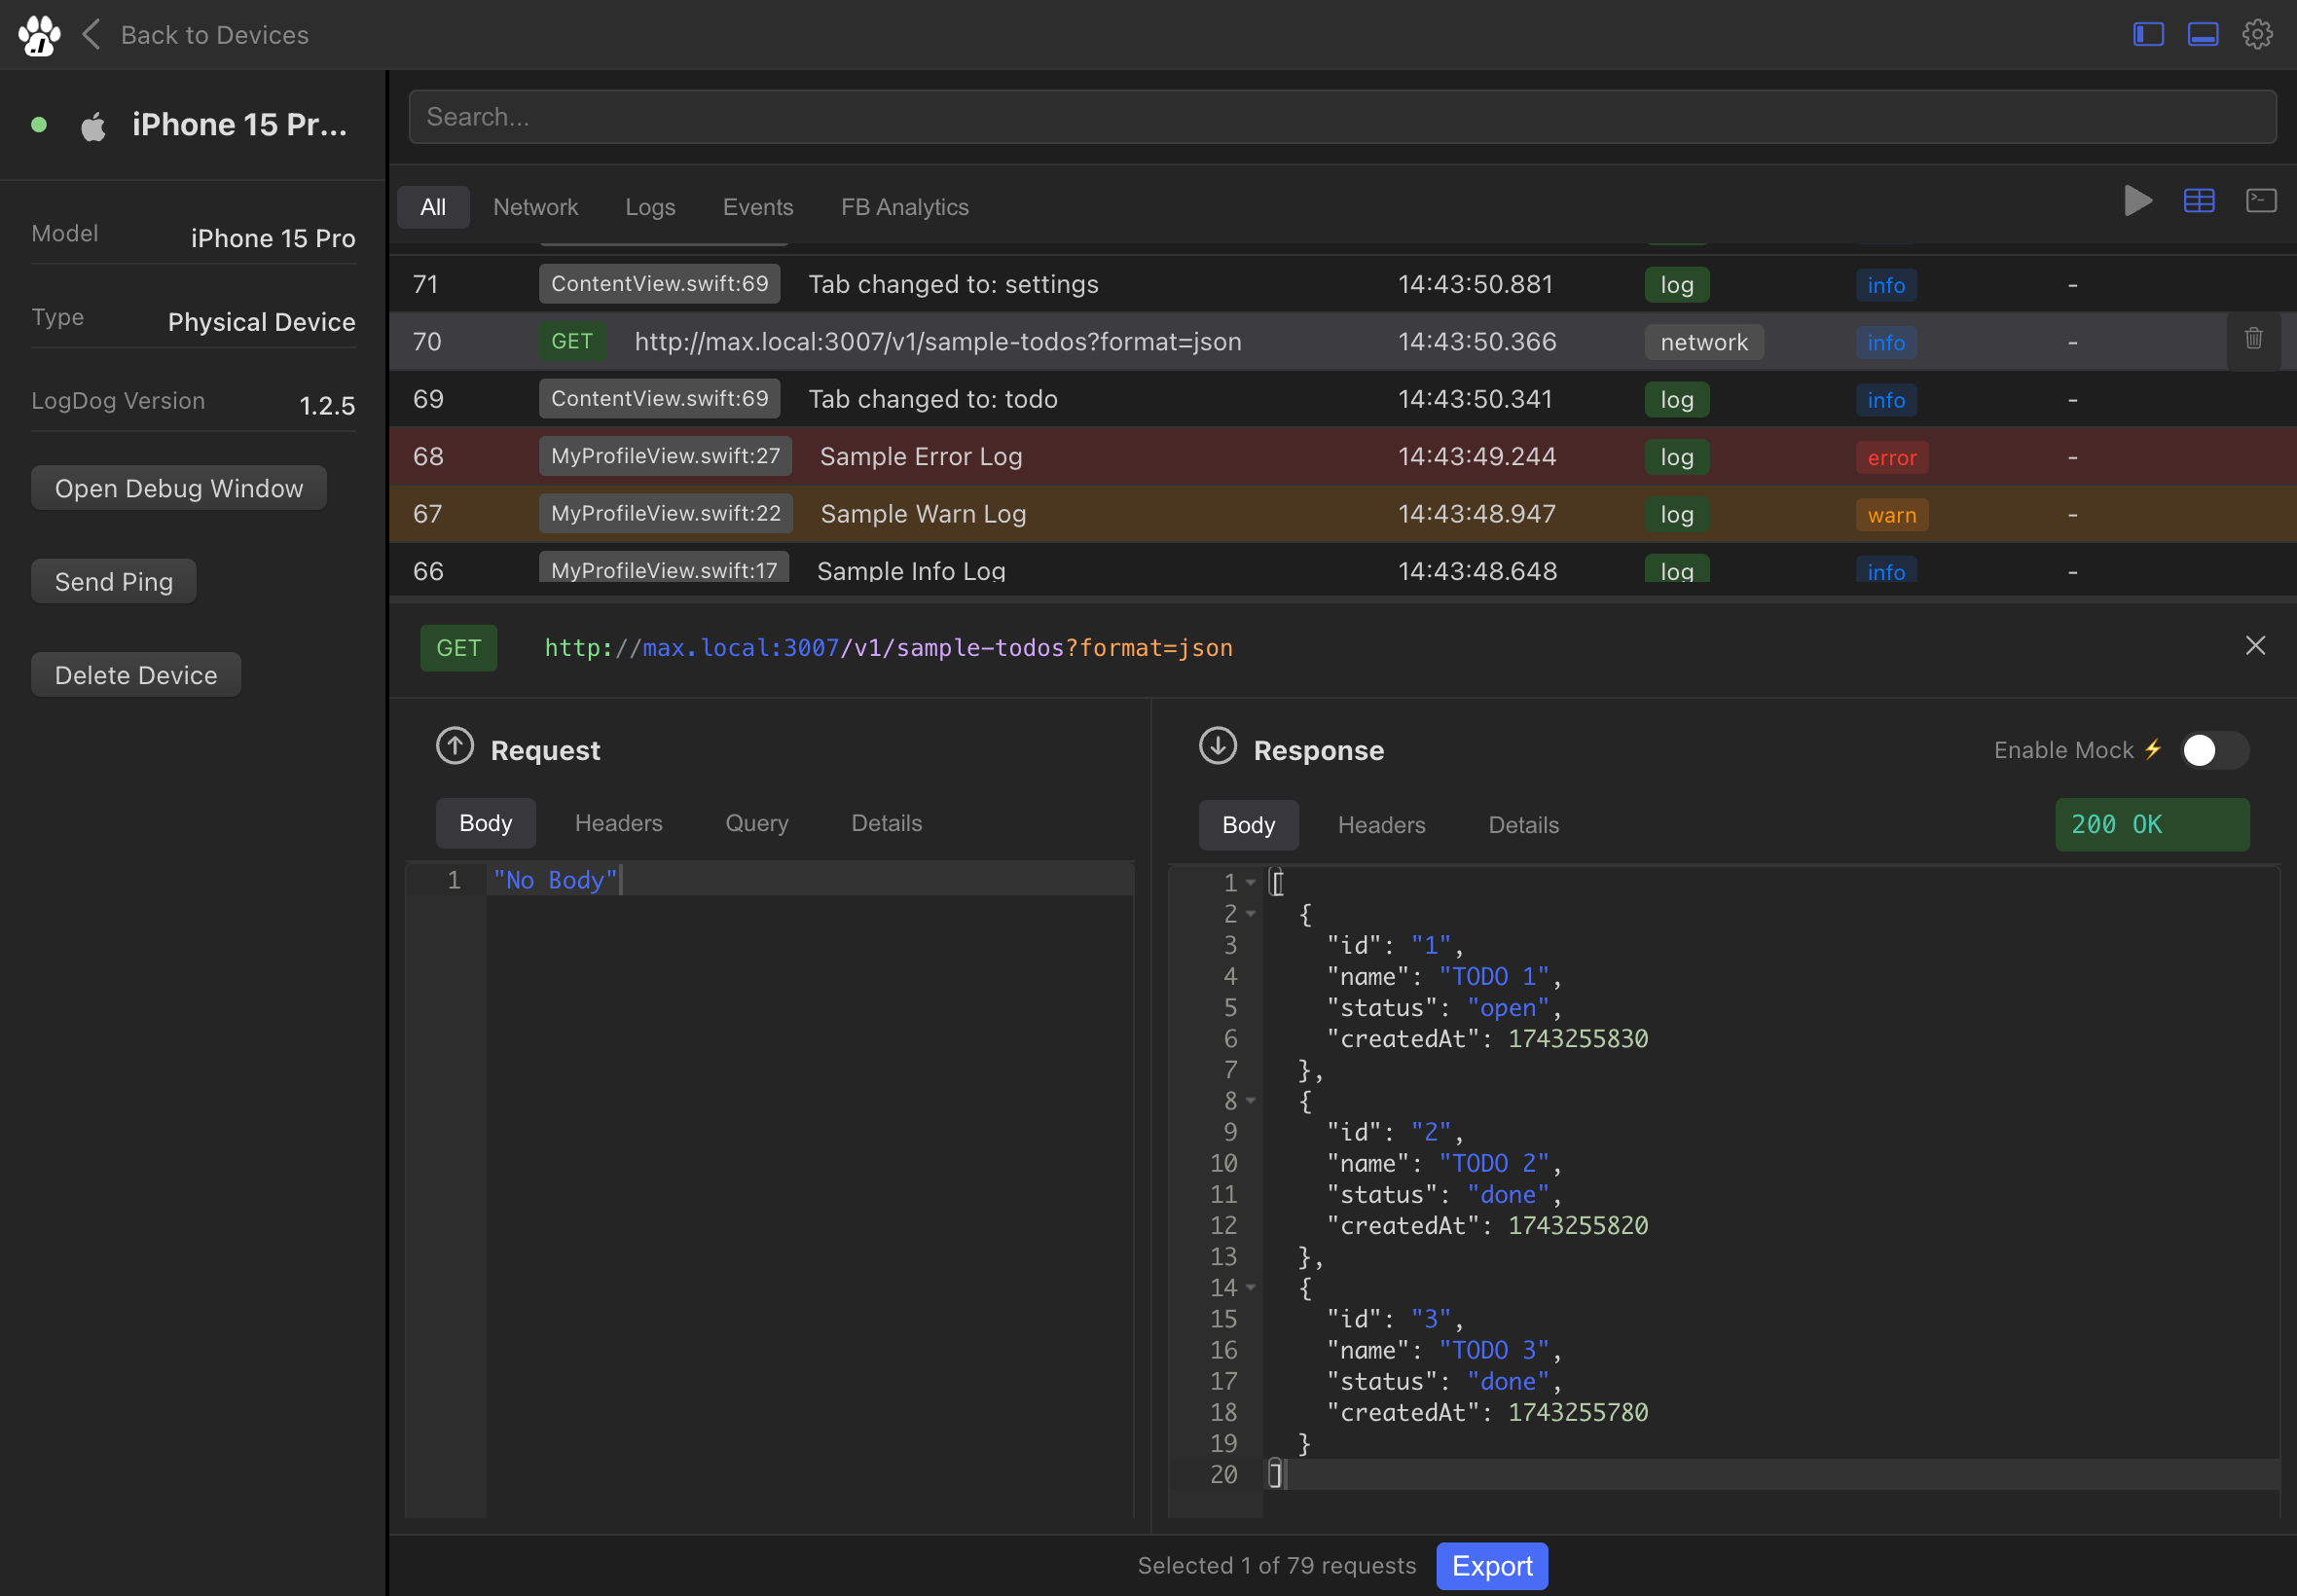
Task: Switch to the Events filter tab
Action: click(x=758, y=207)
